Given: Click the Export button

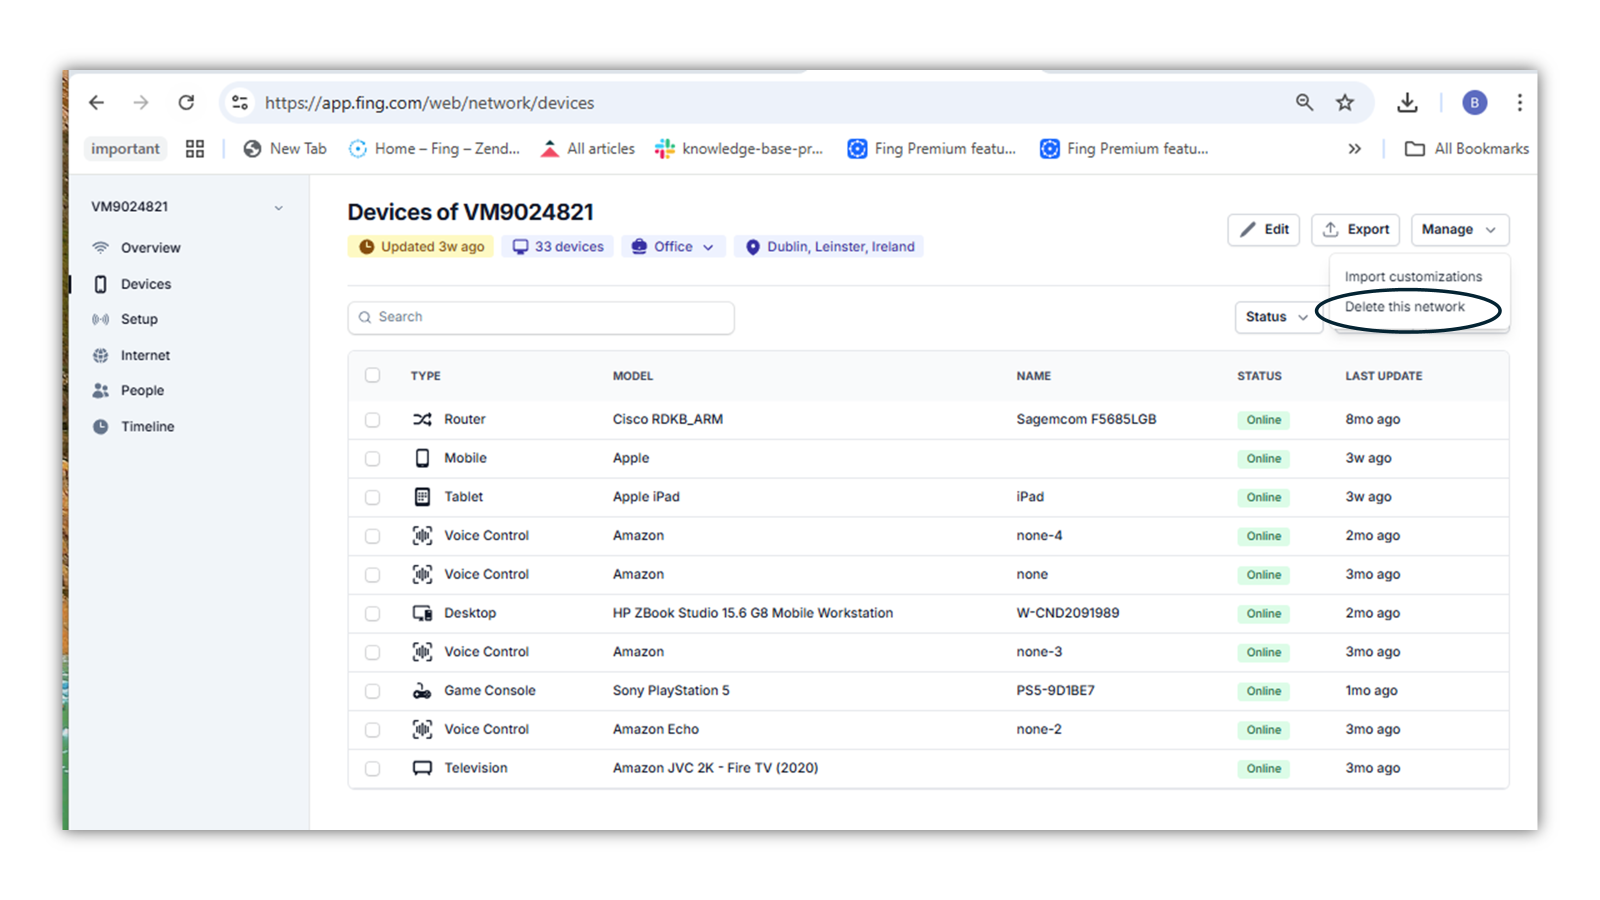Looking at the screenshot, I should tap(1355, 229).
